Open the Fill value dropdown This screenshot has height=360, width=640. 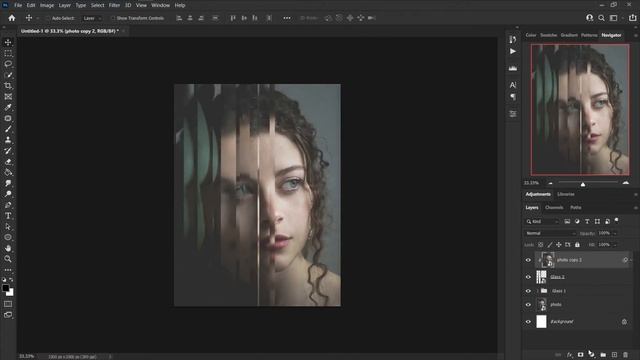(615, 245)
